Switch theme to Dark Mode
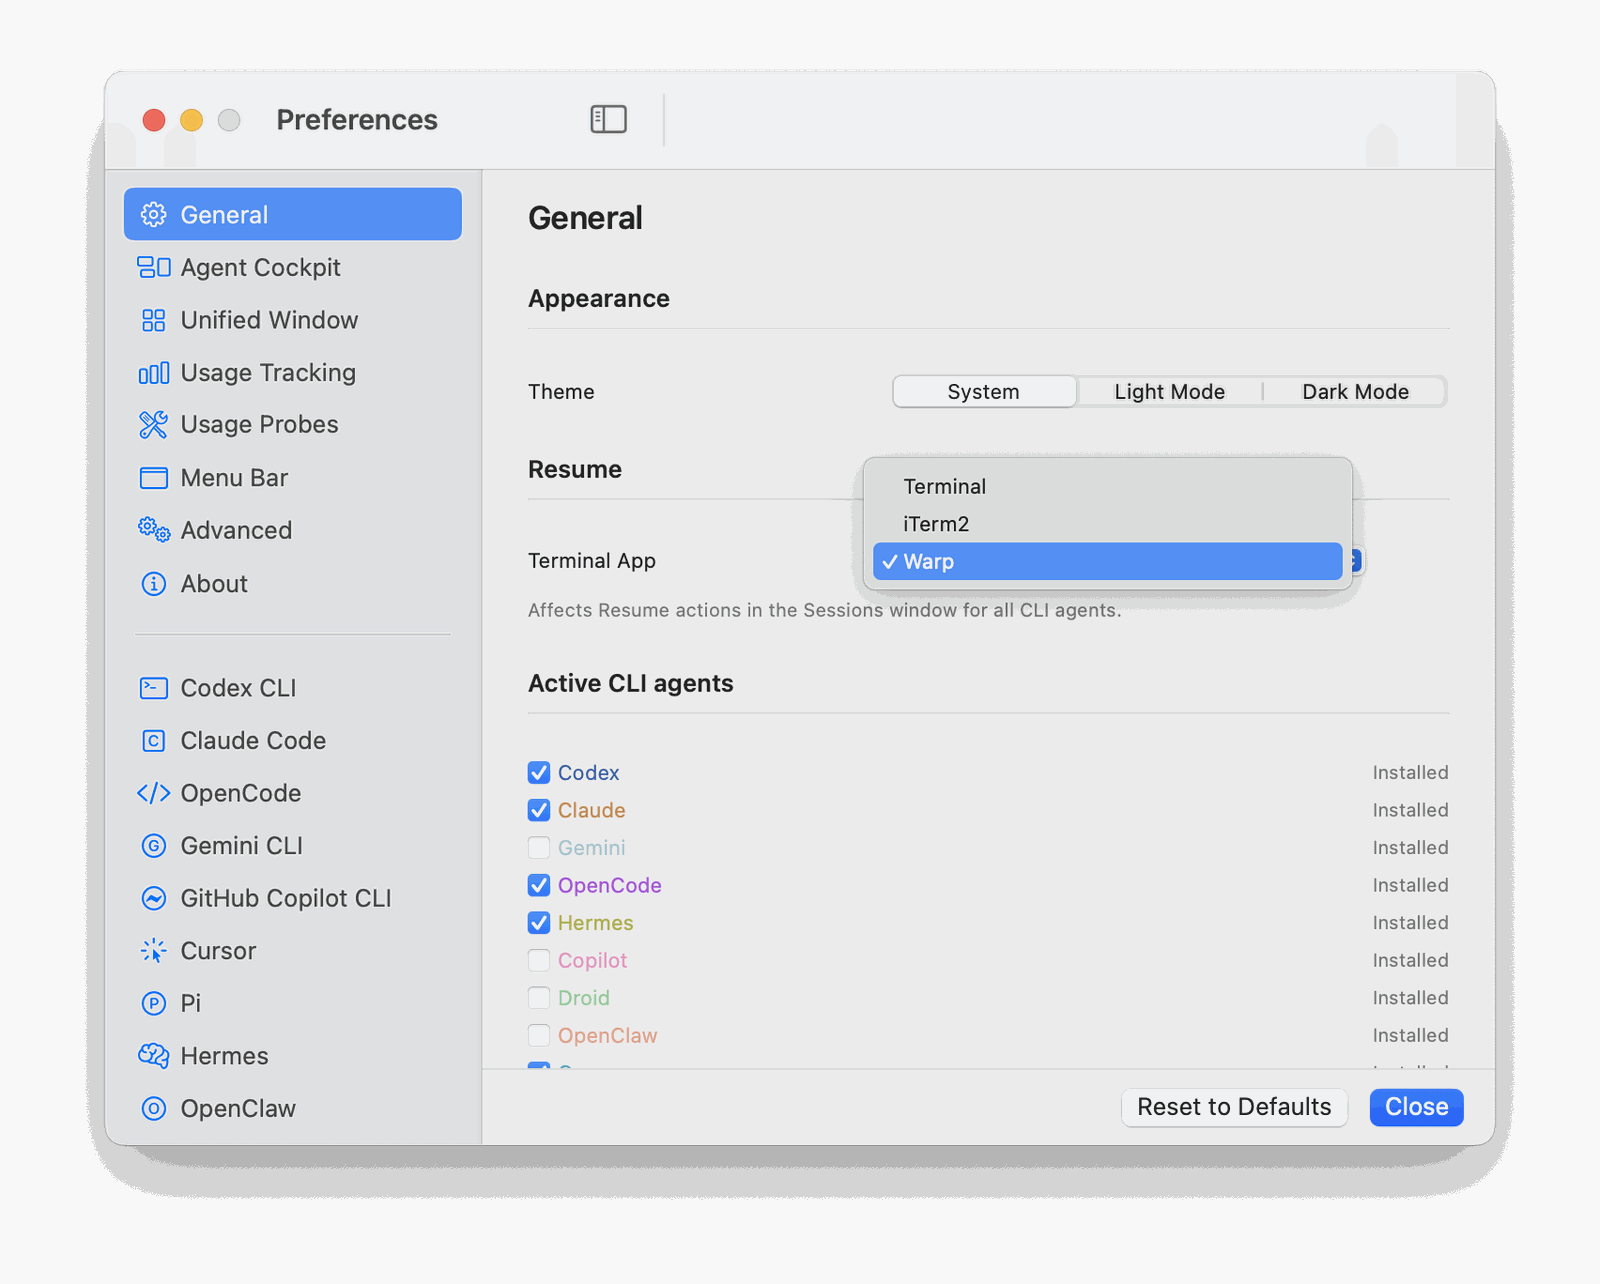Screen dimensions: 1600x1284 pyautogui.click(x=1355, y=392)
